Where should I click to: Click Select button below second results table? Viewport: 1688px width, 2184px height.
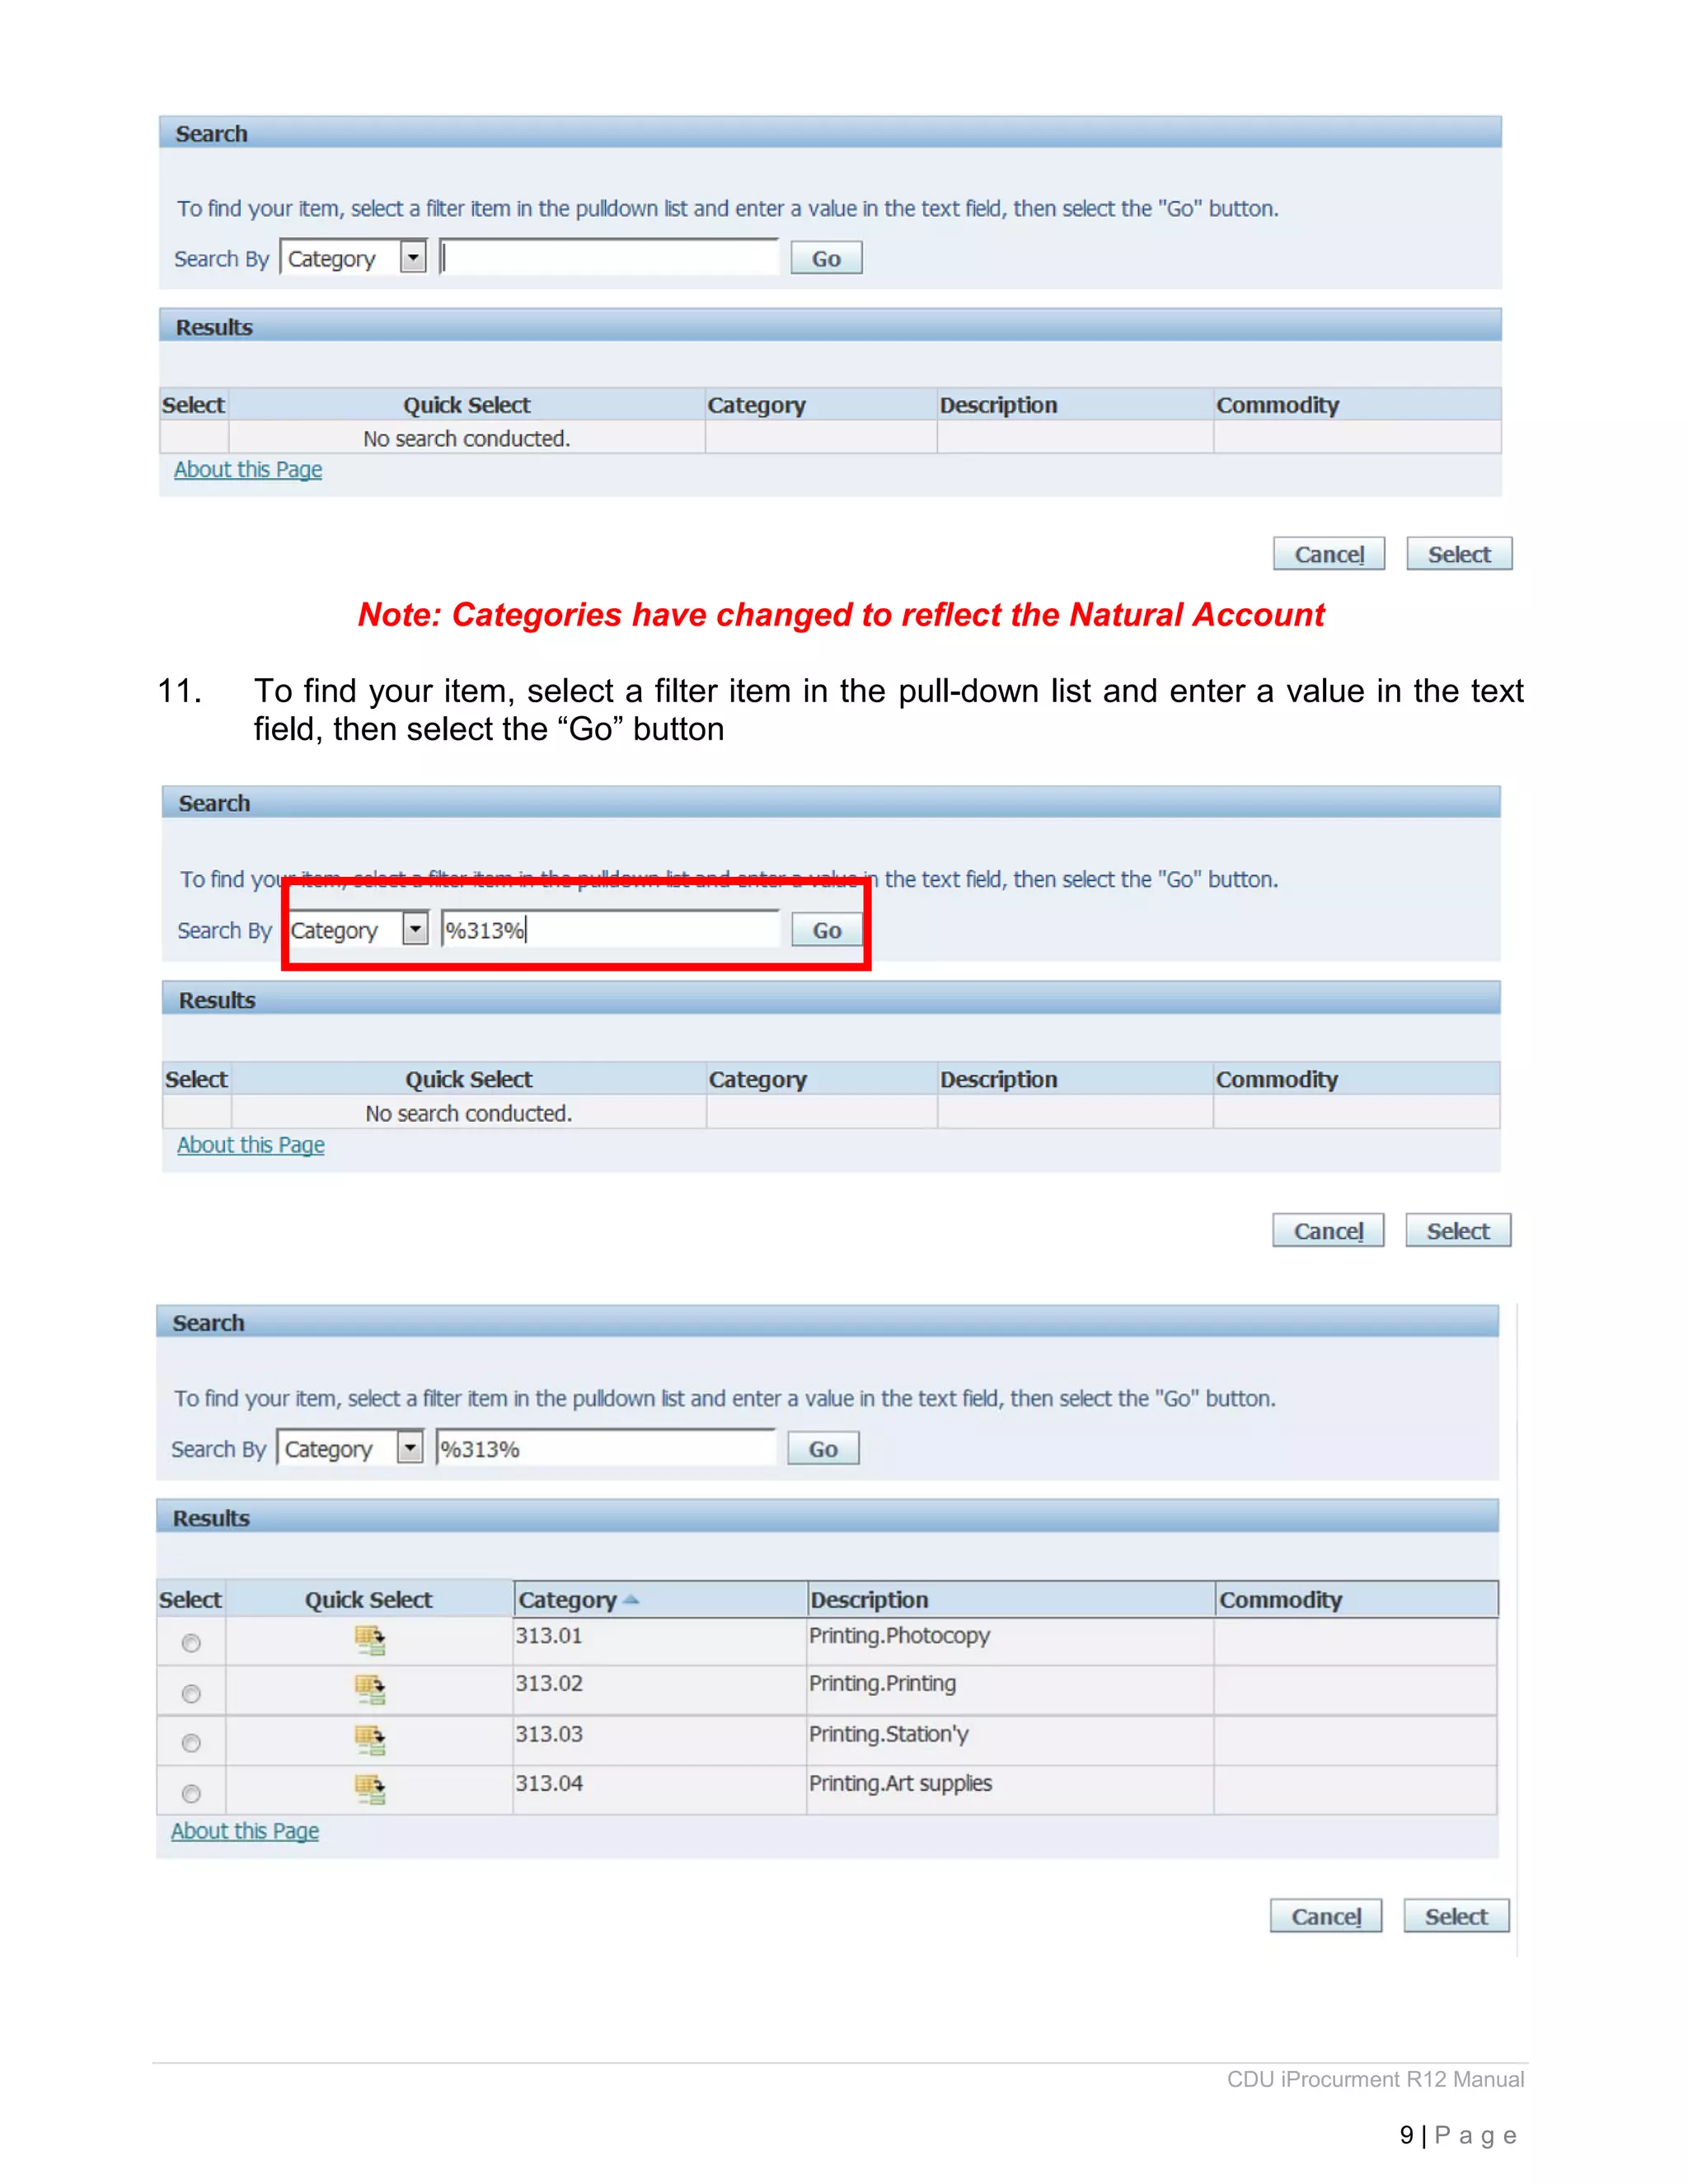click(x=1458, y=1230)
